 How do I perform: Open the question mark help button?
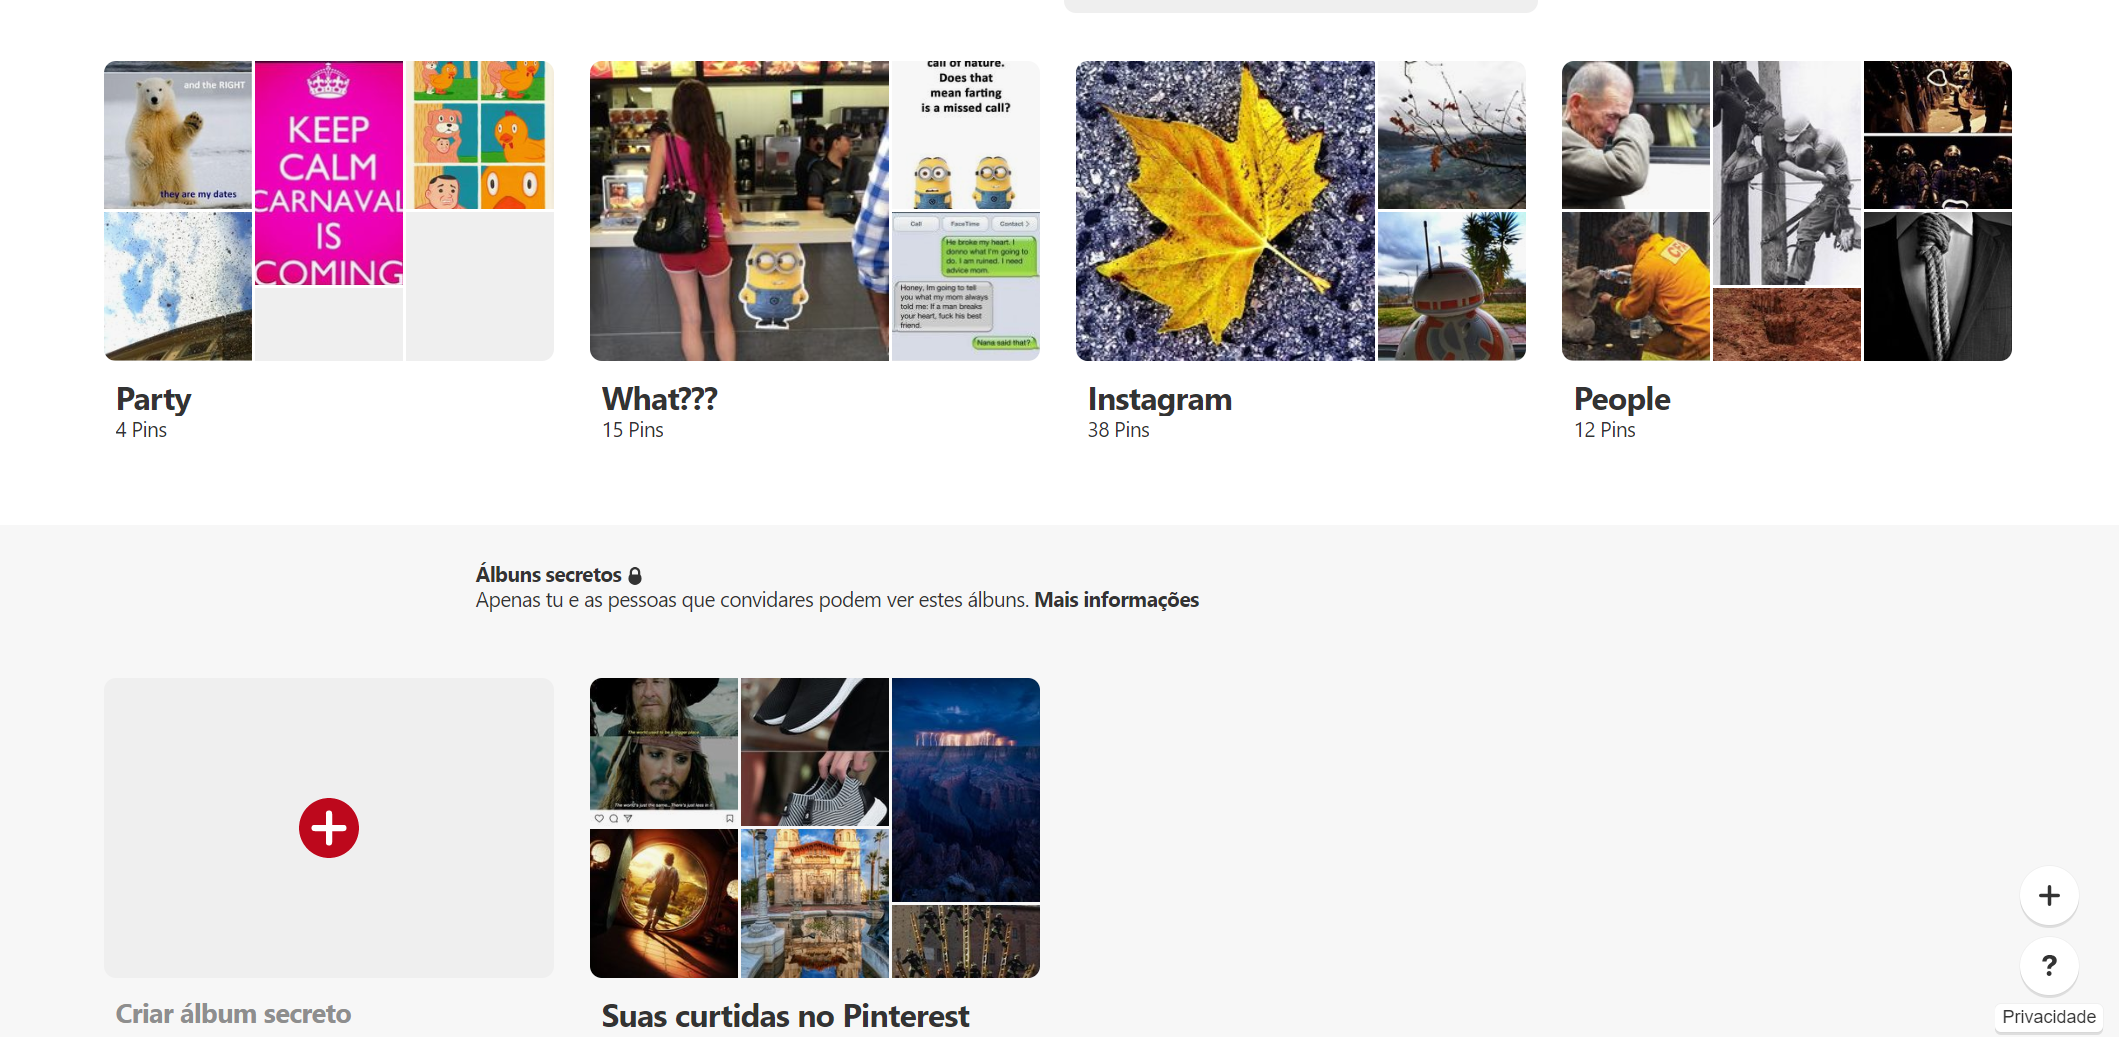click(2049, 966)
